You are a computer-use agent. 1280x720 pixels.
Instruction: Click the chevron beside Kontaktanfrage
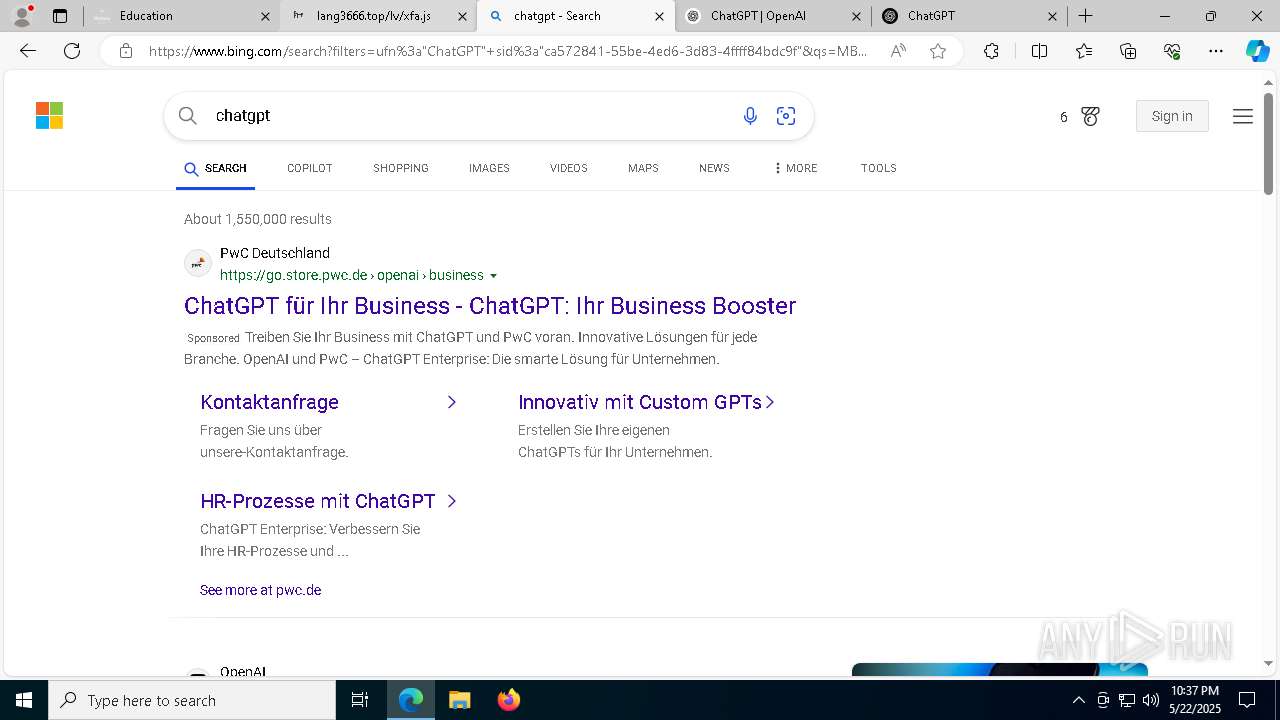click(451, 402)
